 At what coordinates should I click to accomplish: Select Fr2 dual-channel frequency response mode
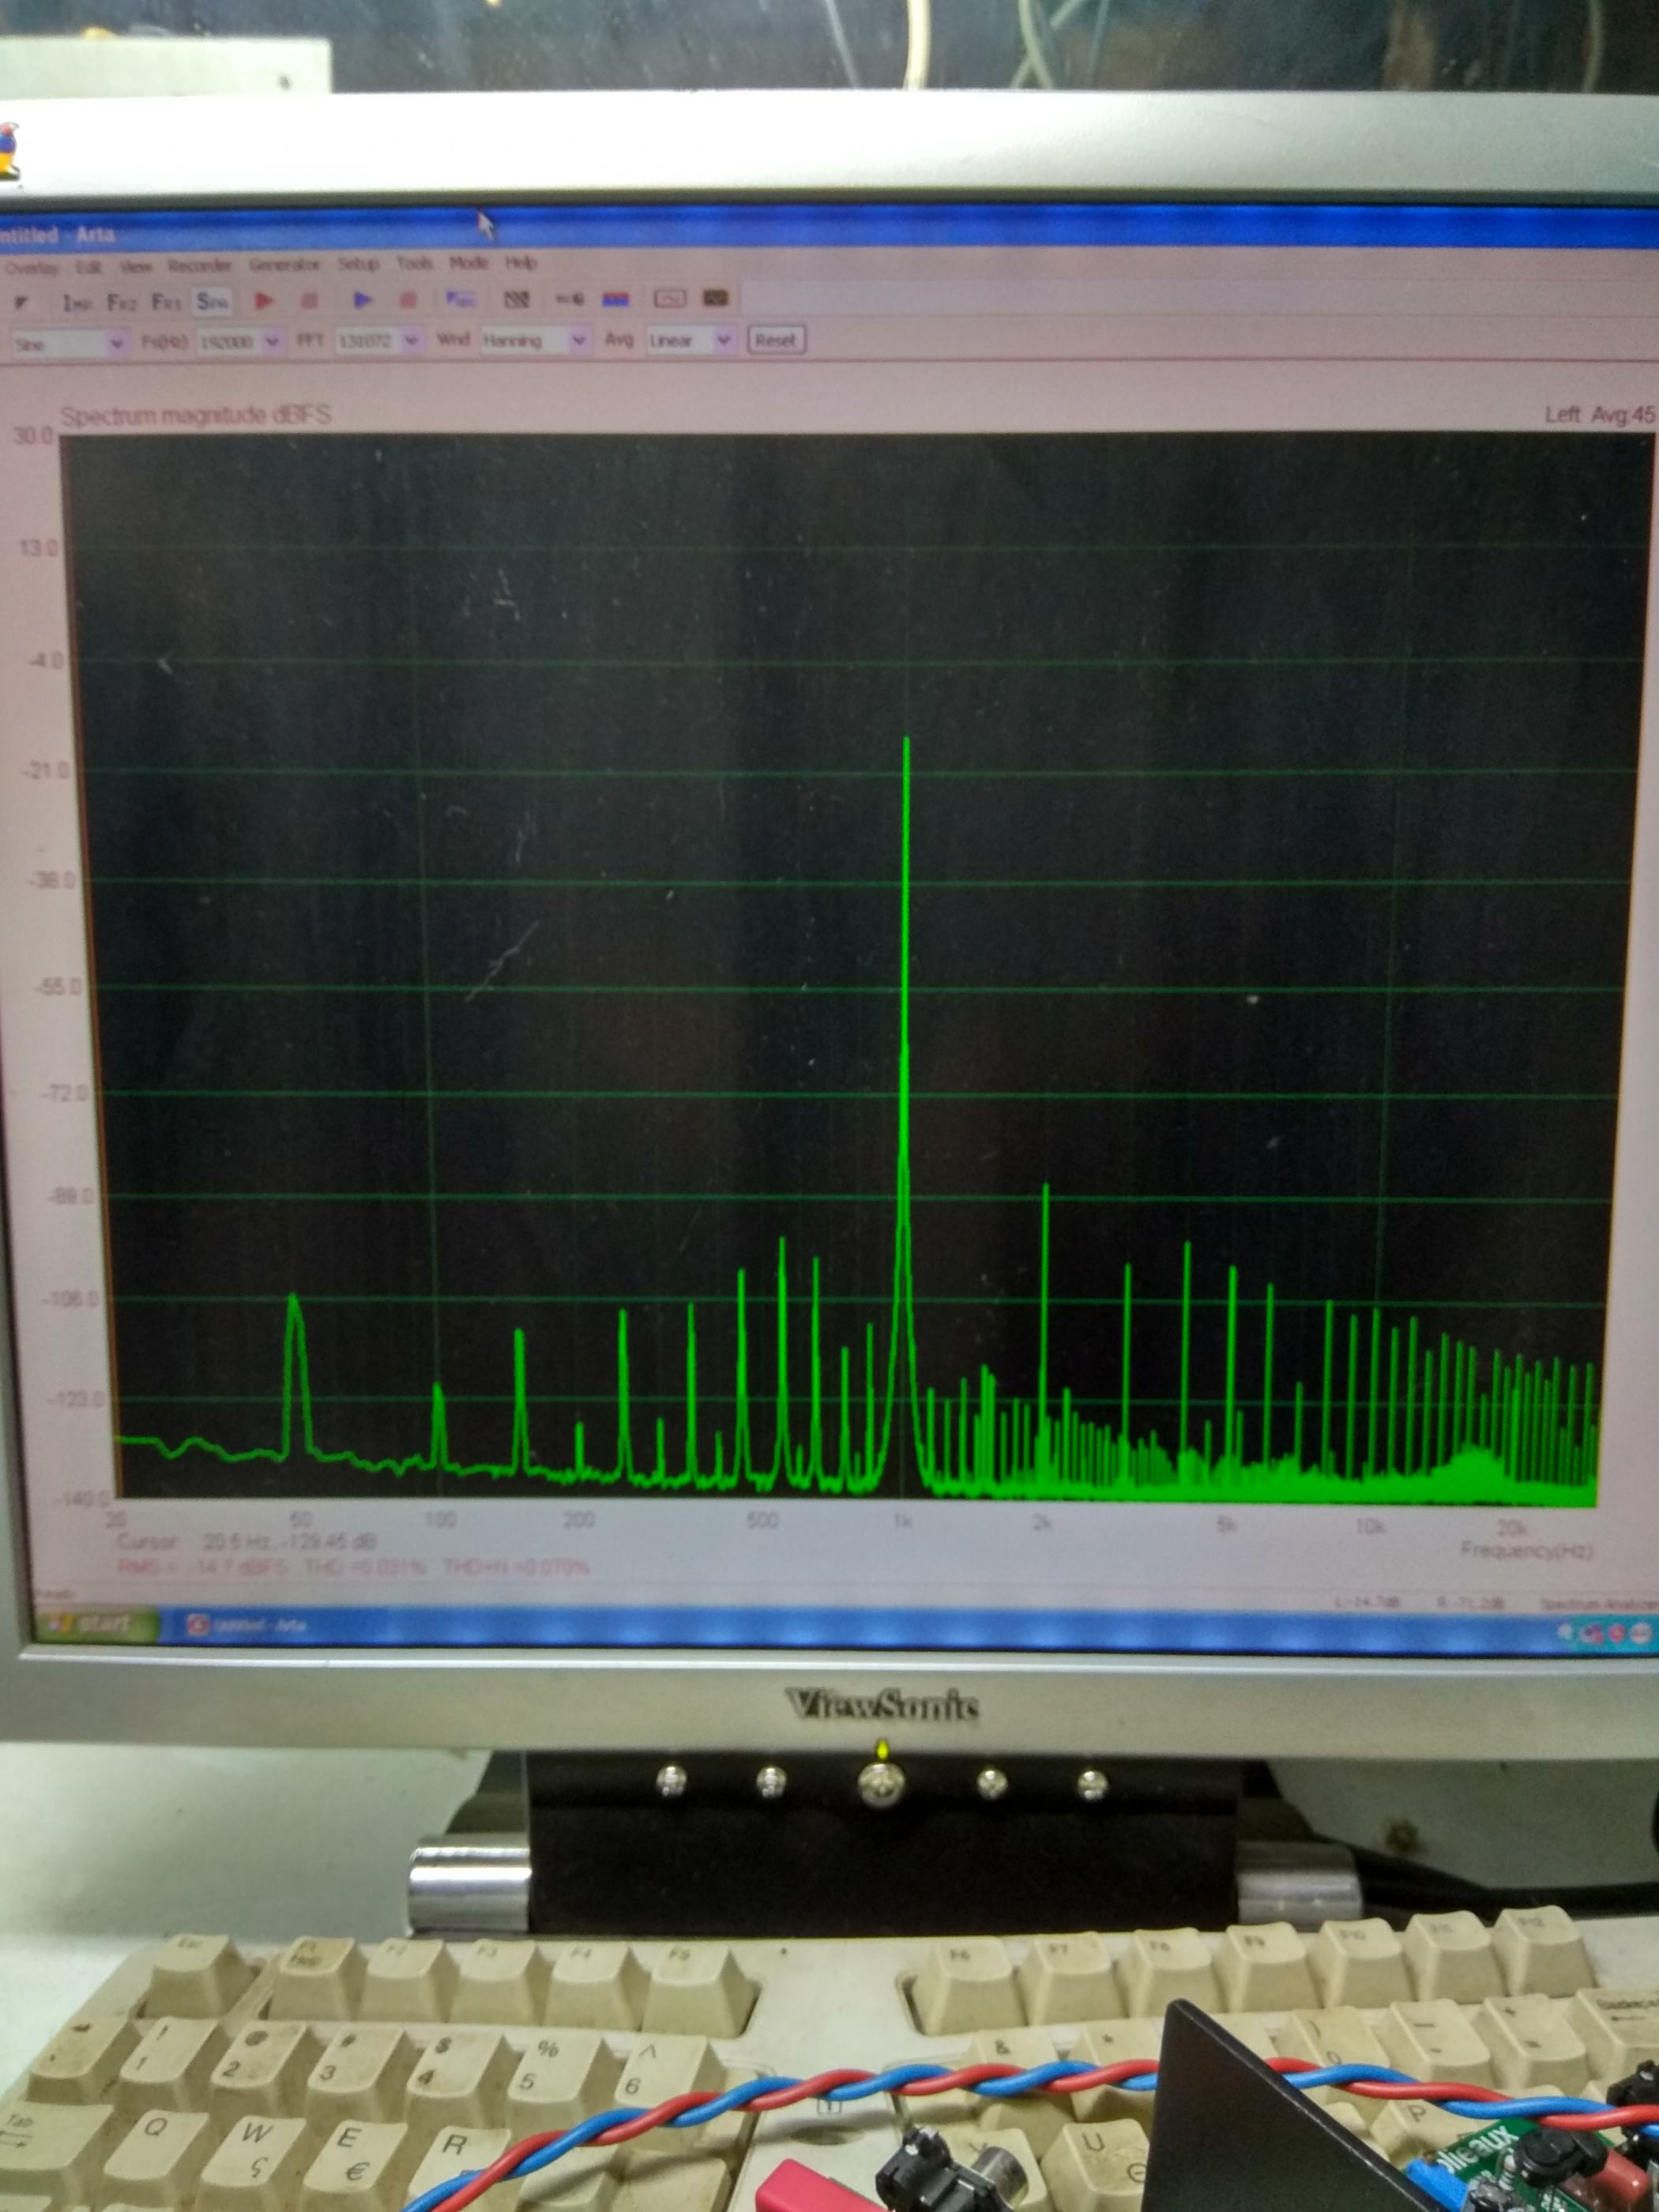click(122, 302)
